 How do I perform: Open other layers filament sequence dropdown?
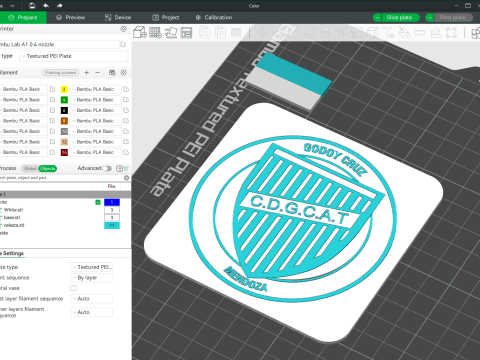coord(92,312)
